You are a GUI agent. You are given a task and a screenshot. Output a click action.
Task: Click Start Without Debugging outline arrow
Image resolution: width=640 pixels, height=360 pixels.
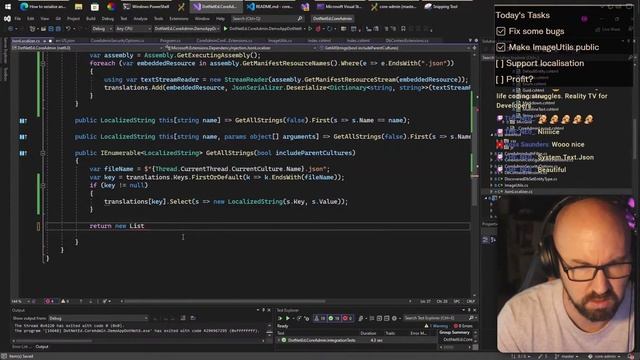click(310, 29)
